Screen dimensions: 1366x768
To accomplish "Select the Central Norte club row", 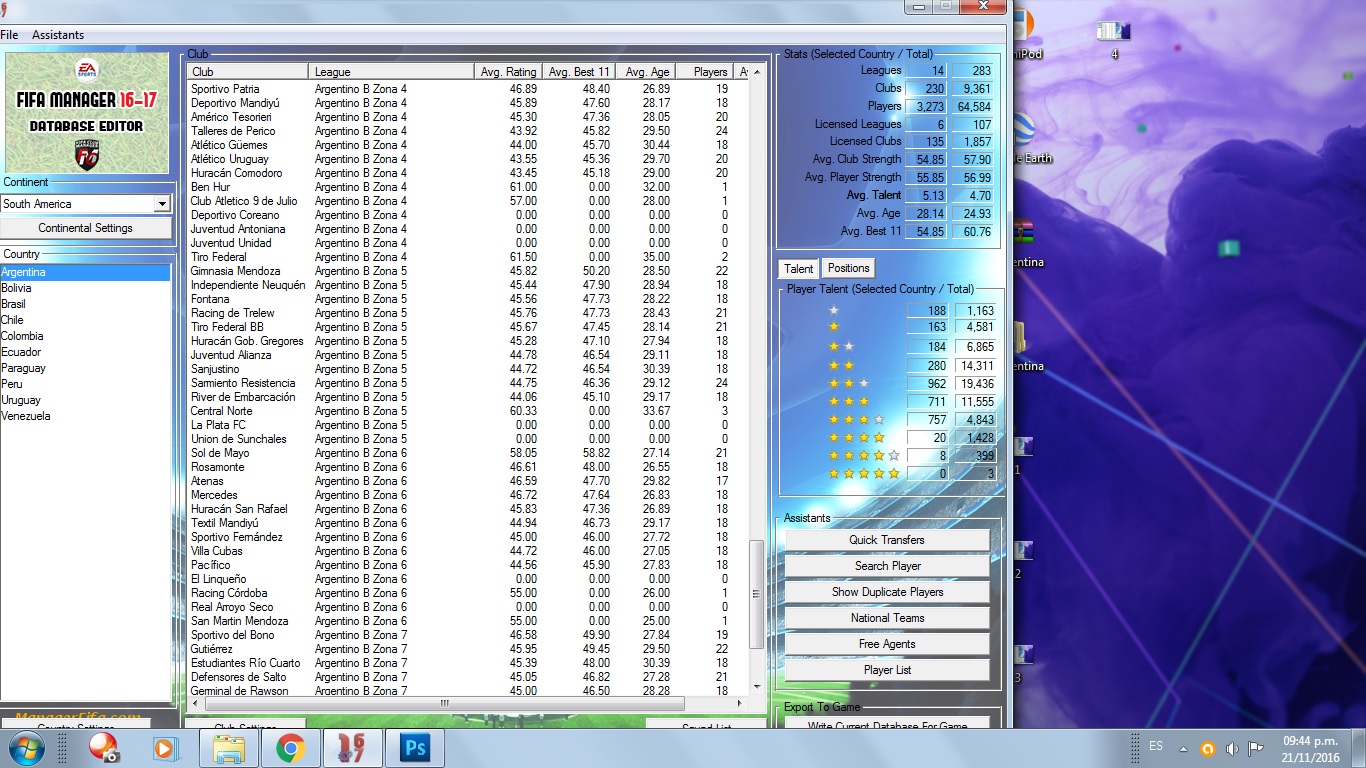I will [x=468, y=411].
